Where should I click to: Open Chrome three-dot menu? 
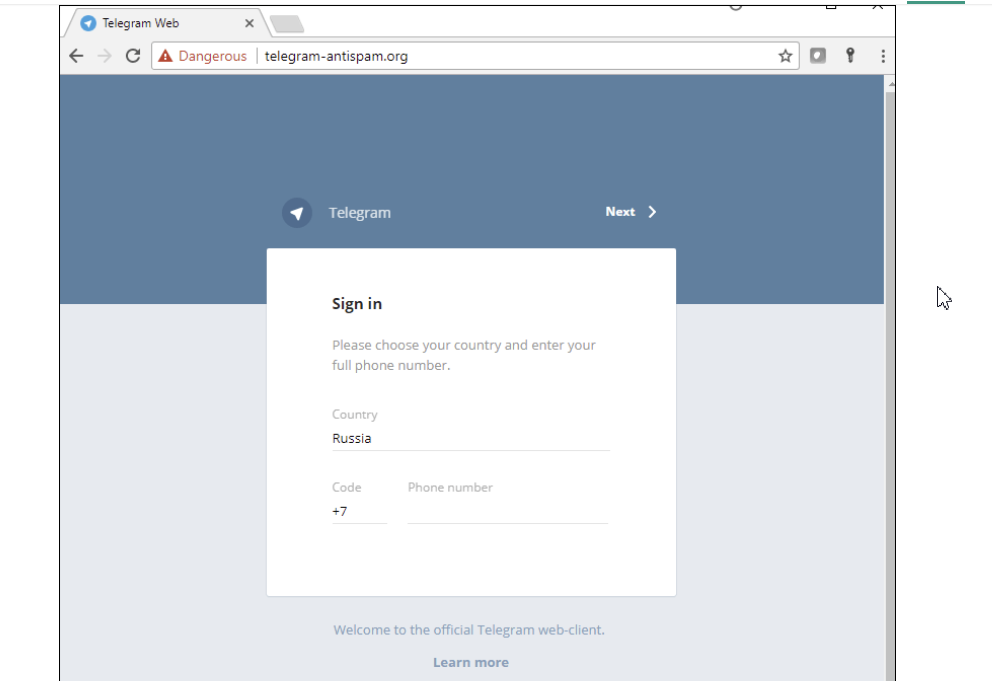tap(883, 56)
